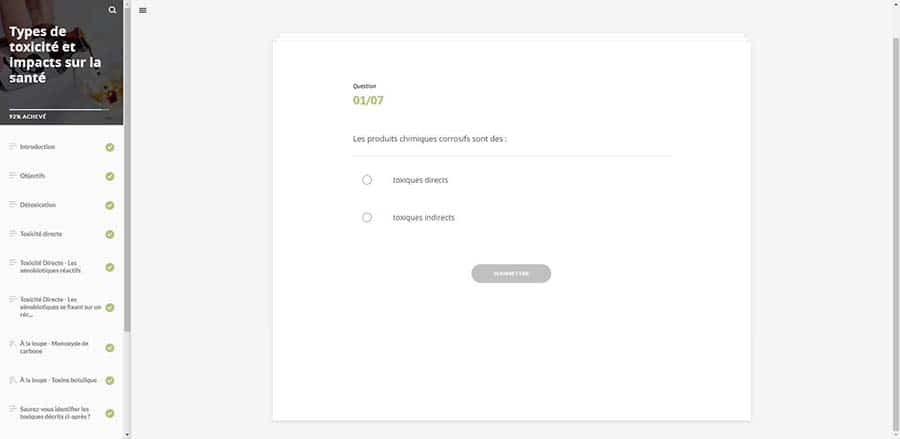Click the checkmark for Monoxyde de carbone lesson
This screenshot has width=900, height=439.
point(110,347)
